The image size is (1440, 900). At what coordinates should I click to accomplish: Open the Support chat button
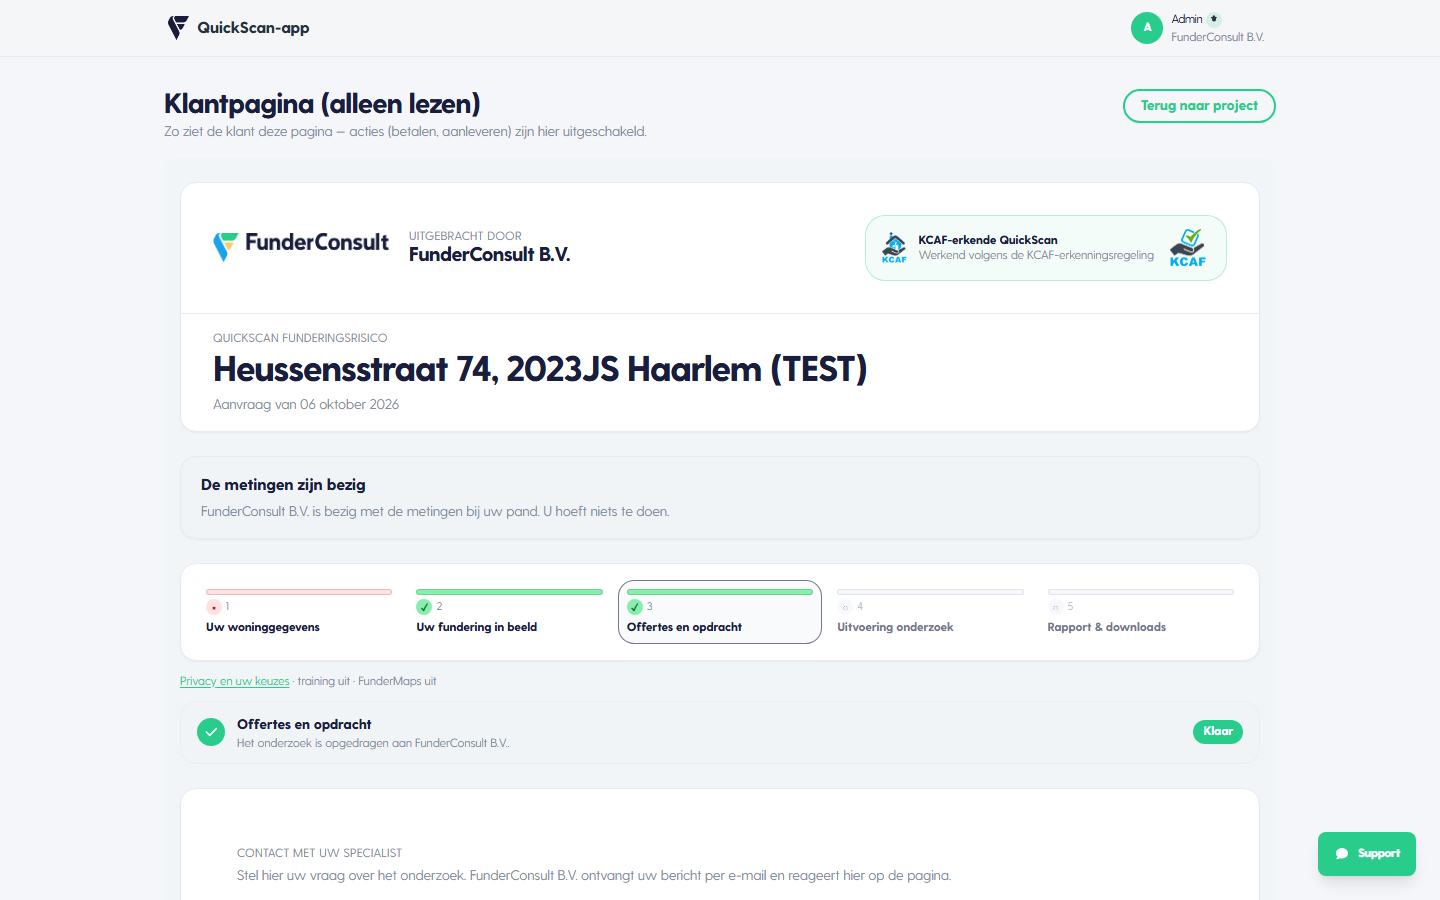click(x=1367, y=854)
